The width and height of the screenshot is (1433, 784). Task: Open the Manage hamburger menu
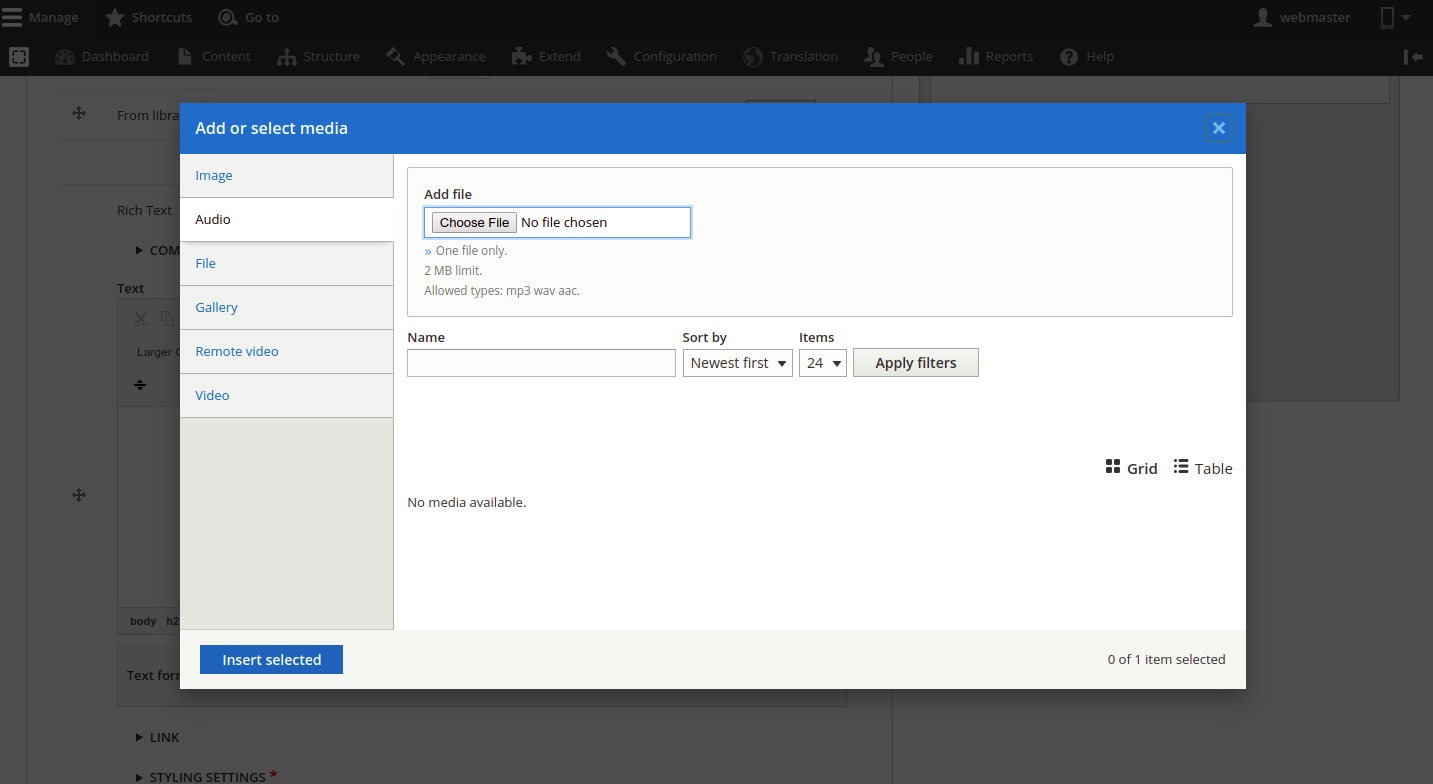[x=40, y=17]
